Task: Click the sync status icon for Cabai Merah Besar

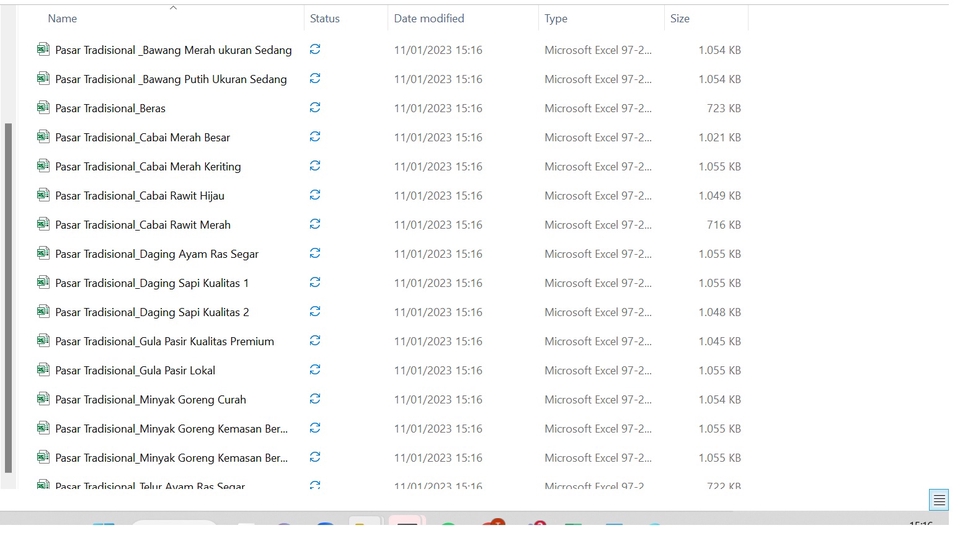Action: (315, 136)
